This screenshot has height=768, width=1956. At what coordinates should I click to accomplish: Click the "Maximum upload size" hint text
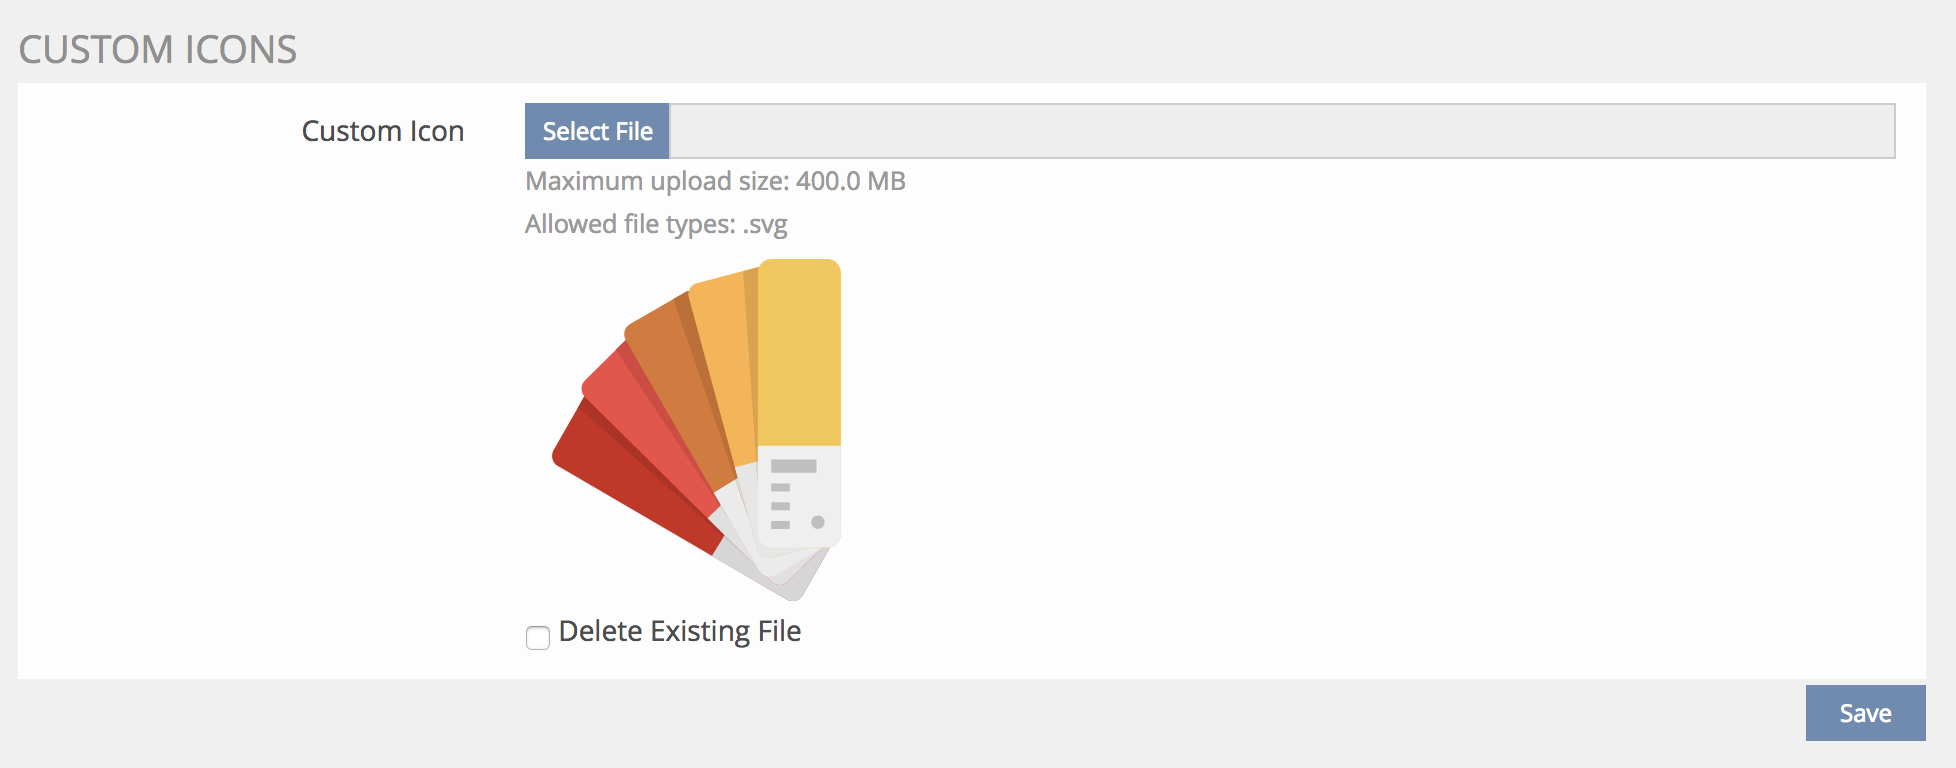coord(715,181)
